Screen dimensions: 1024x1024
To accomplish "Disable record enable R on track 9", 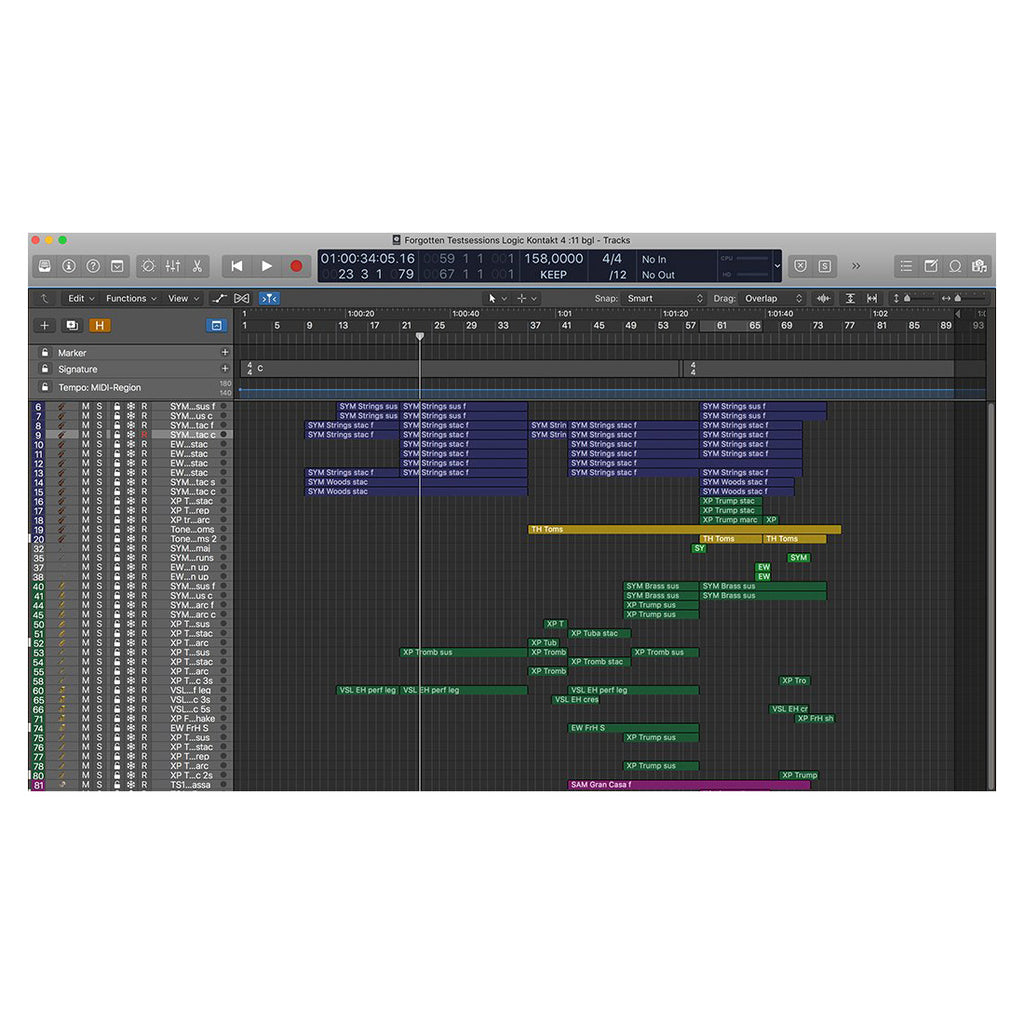I will [x=144, y=435].
